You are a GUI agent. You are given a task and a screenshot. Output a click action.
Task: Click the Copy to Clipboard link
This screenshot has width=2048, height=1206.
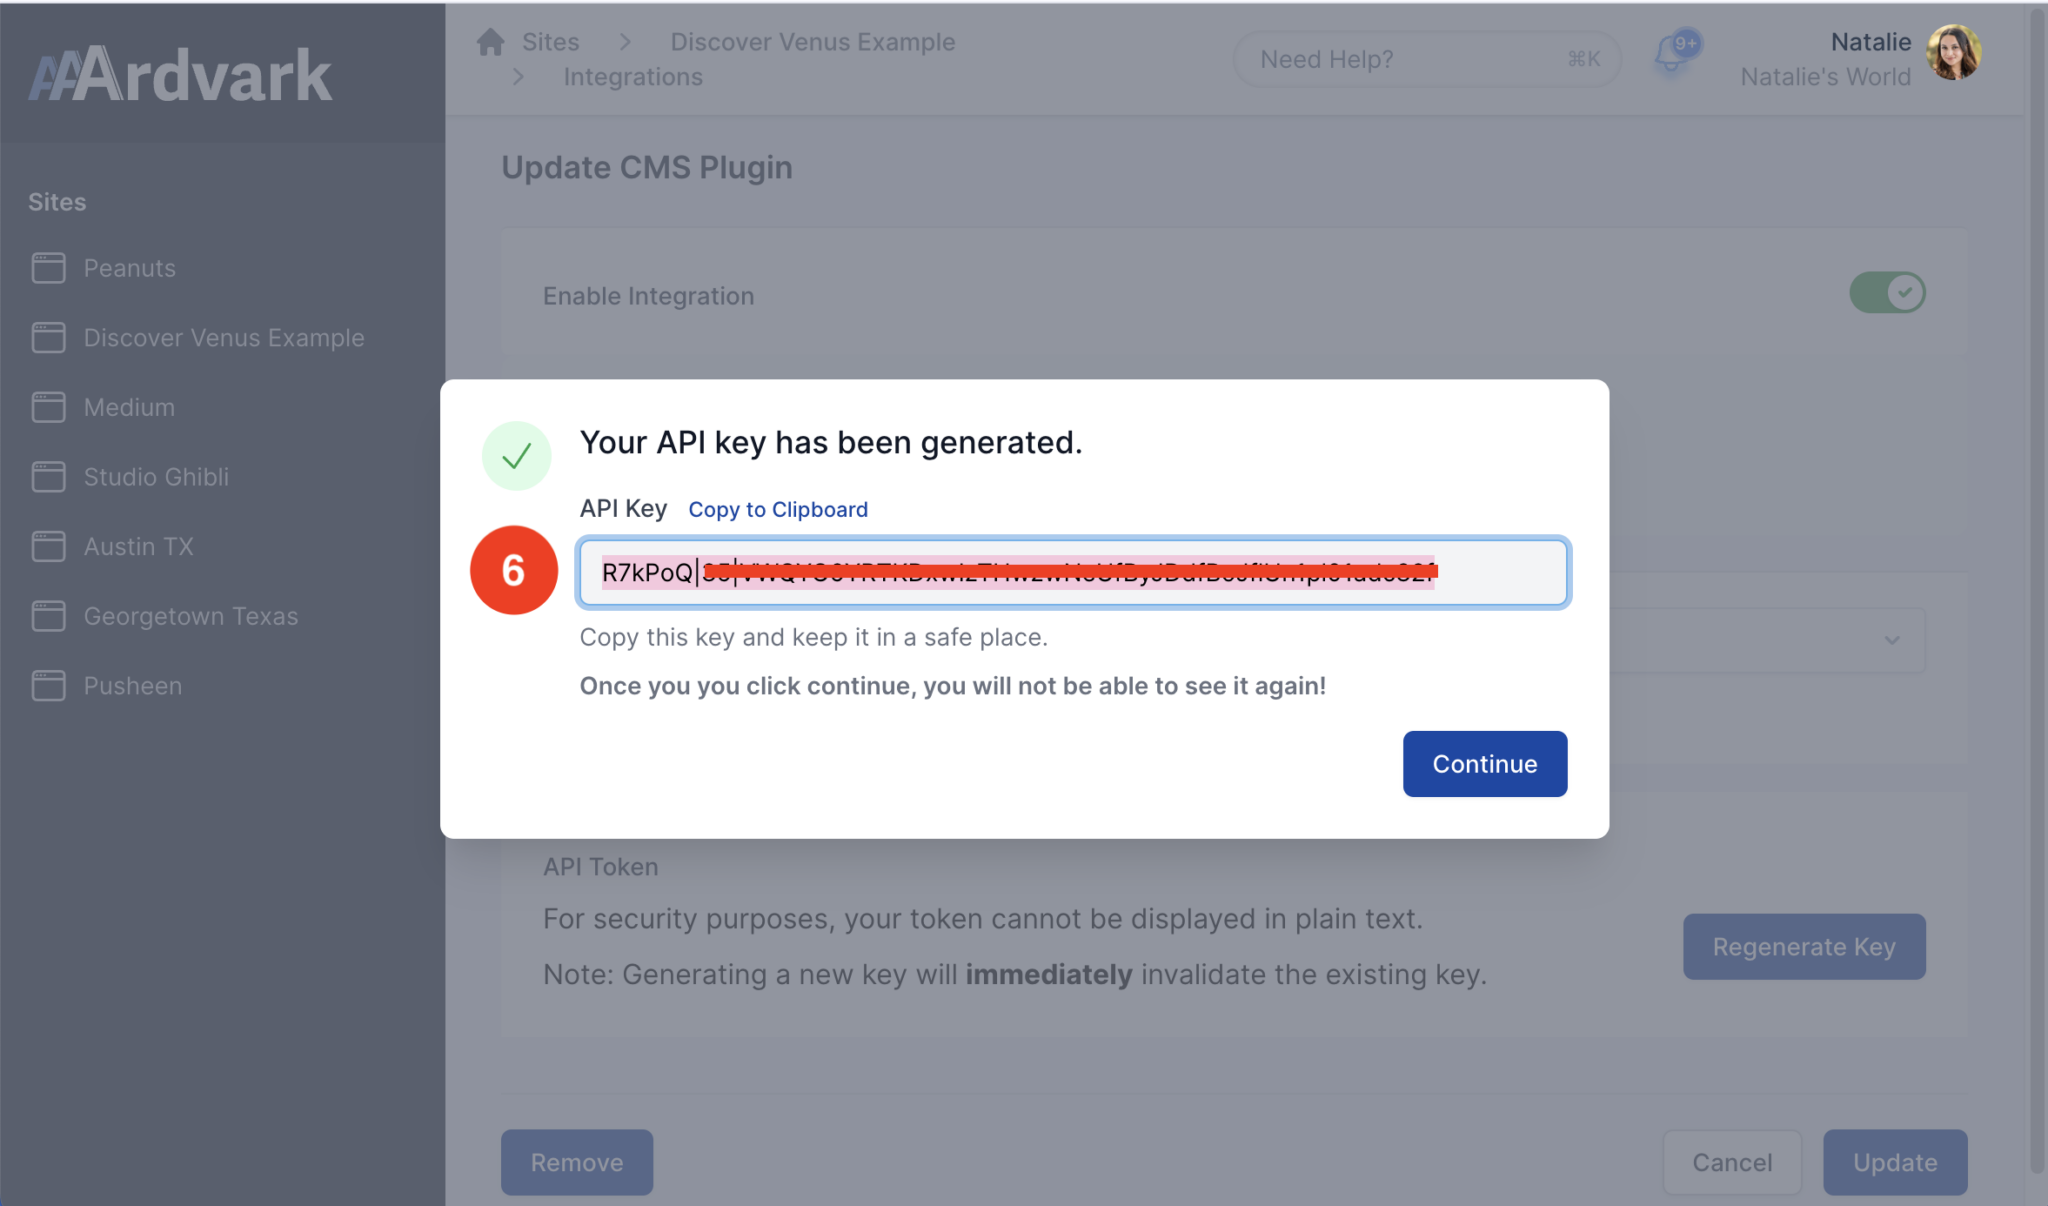tap(777, 509)
